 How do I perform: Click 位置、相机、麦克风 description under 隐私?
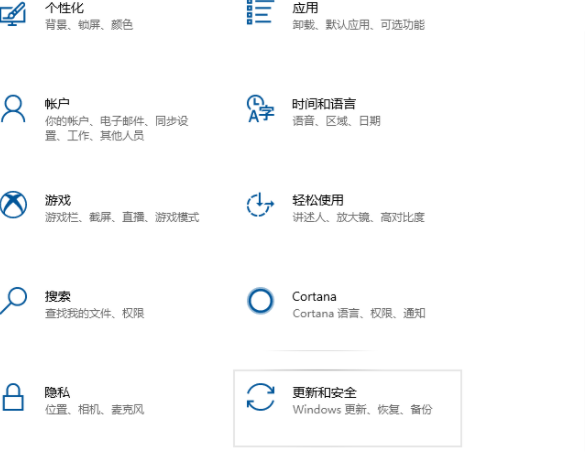coord(94,409)
